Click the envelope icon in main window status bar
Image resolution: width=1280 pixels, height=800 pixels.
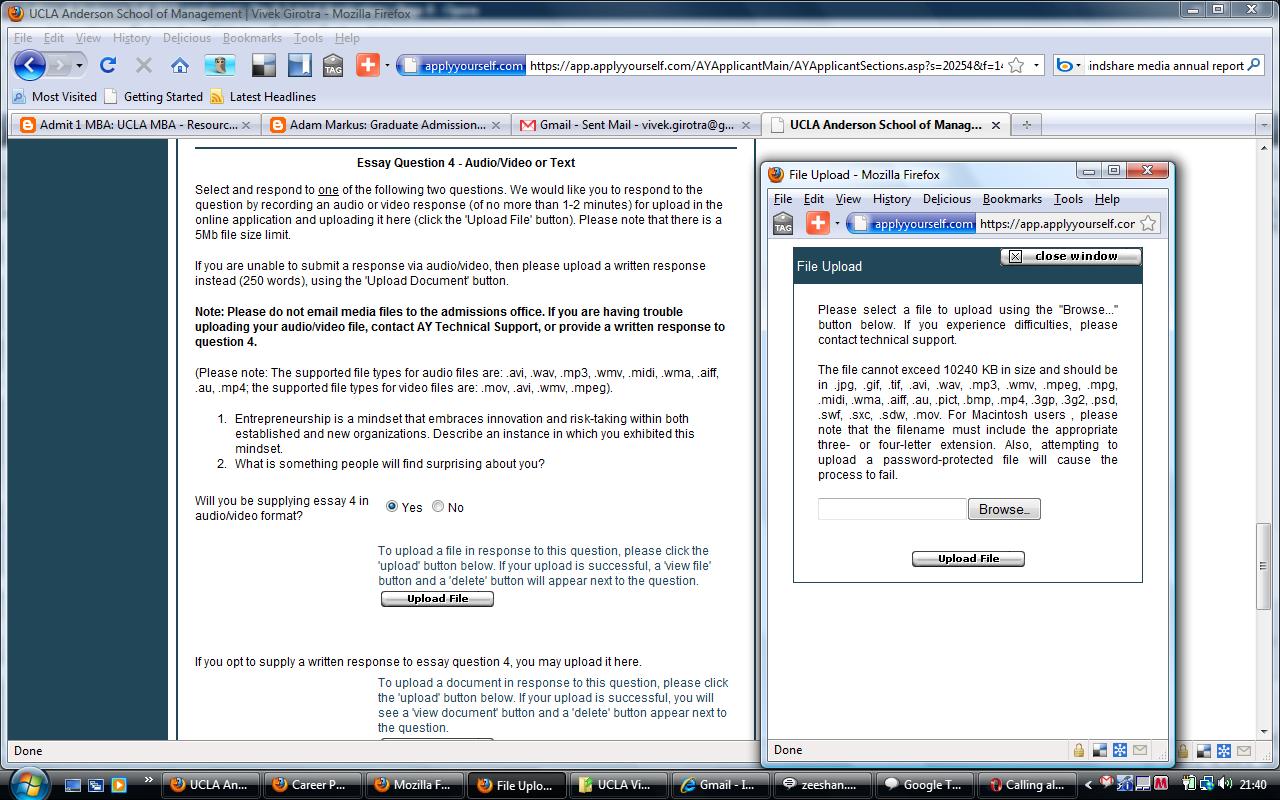pos(1244,751)
